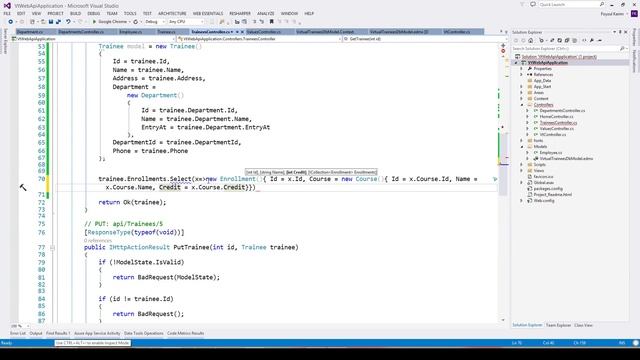Click the notifications filter flag icon
The image size is (640, 360).
(522, 4)
